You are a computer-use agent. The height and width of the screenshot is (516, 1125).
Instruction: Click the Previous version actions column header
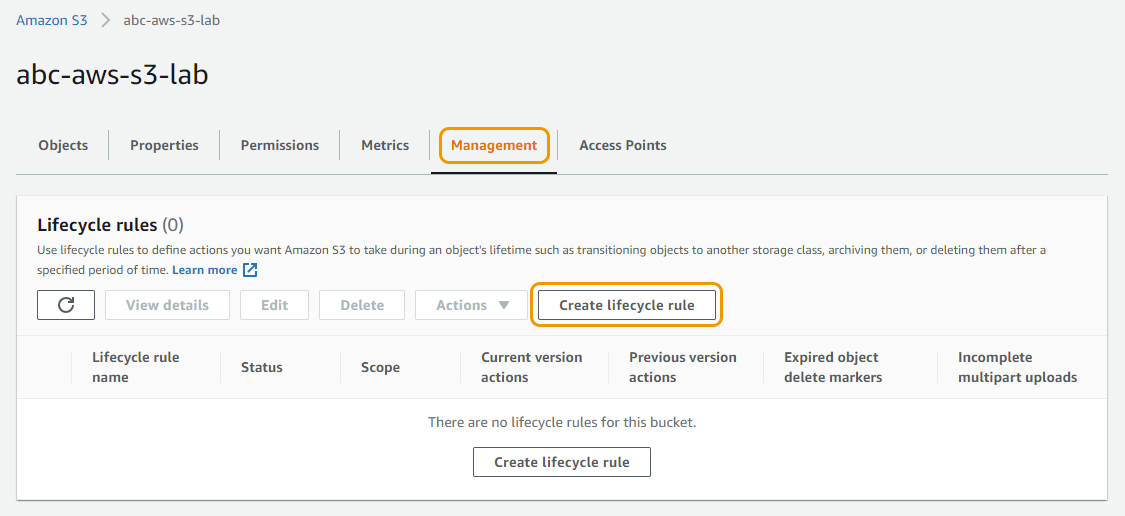(x=683, y=367)
